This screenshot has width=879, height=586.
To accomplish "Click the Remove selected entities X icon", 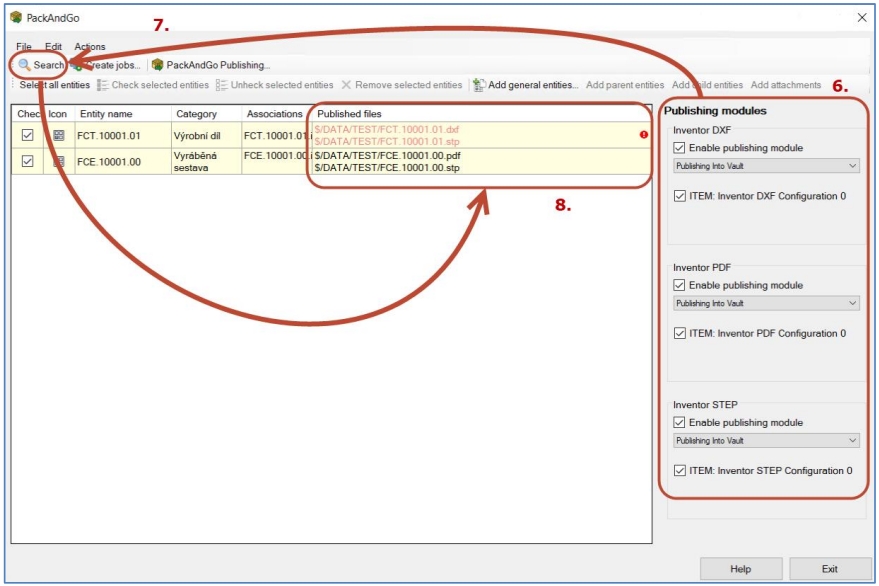I will tap(346, 85).
